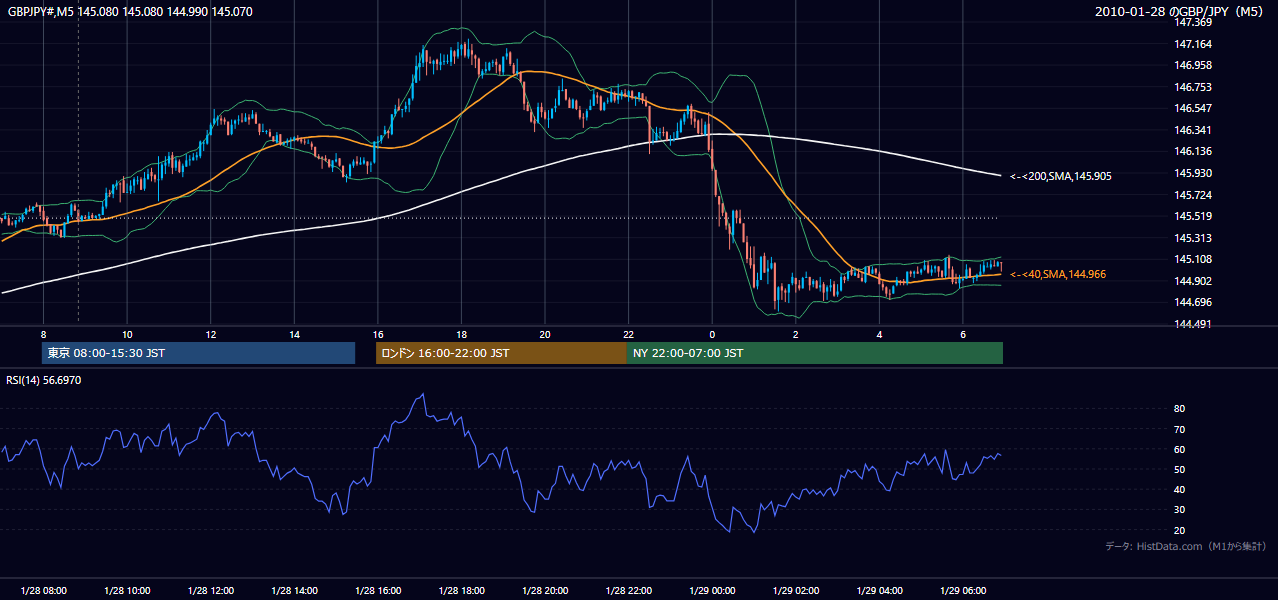The width and height of the screenshot is (1278, 600).
Task: Click the hour label 18 on chart axis
Action: pos(461,334)
